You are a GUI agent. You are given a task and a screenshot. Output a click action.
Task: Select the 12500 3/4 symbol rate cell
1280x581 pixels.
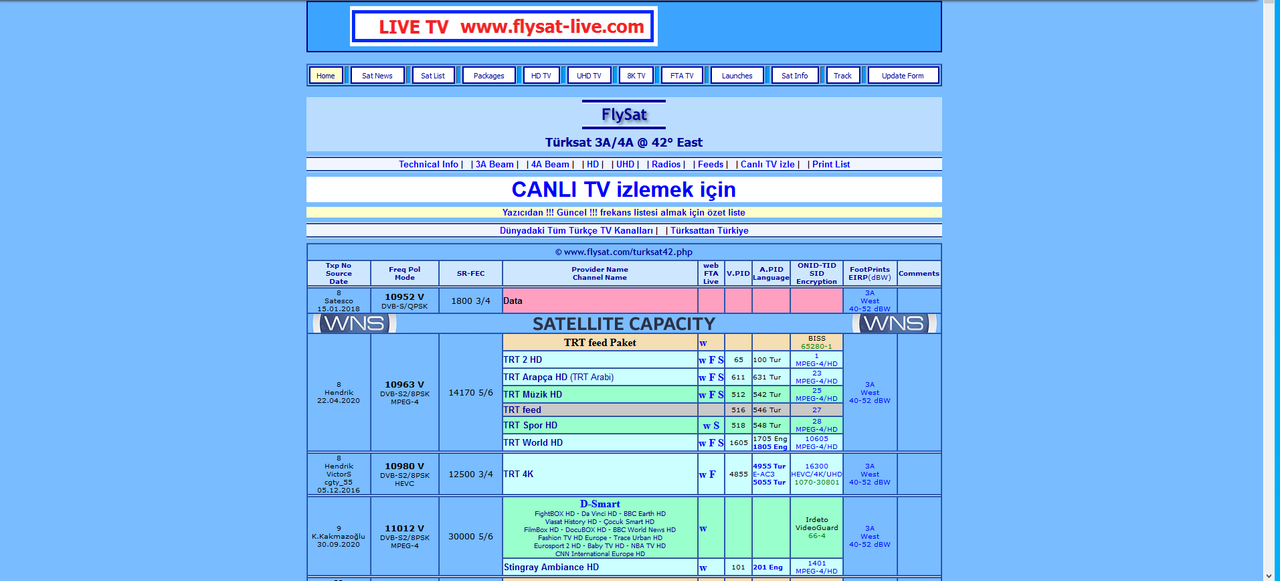click(470, 474)
